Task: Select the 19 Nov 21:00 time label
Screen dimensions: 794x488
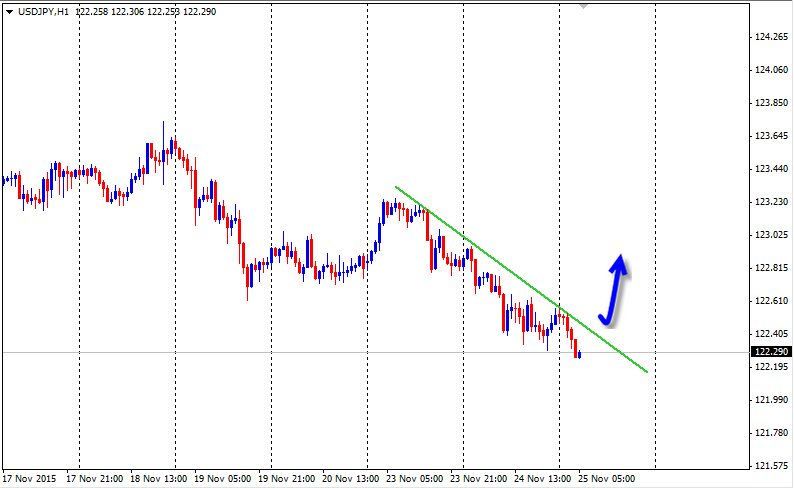Action: point(287,478)
